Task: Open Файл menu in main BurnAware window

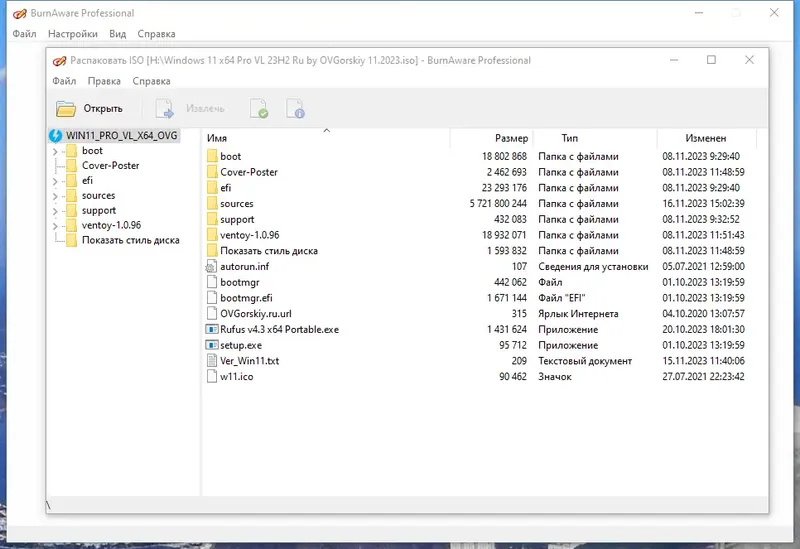Action: pos(24,34)
